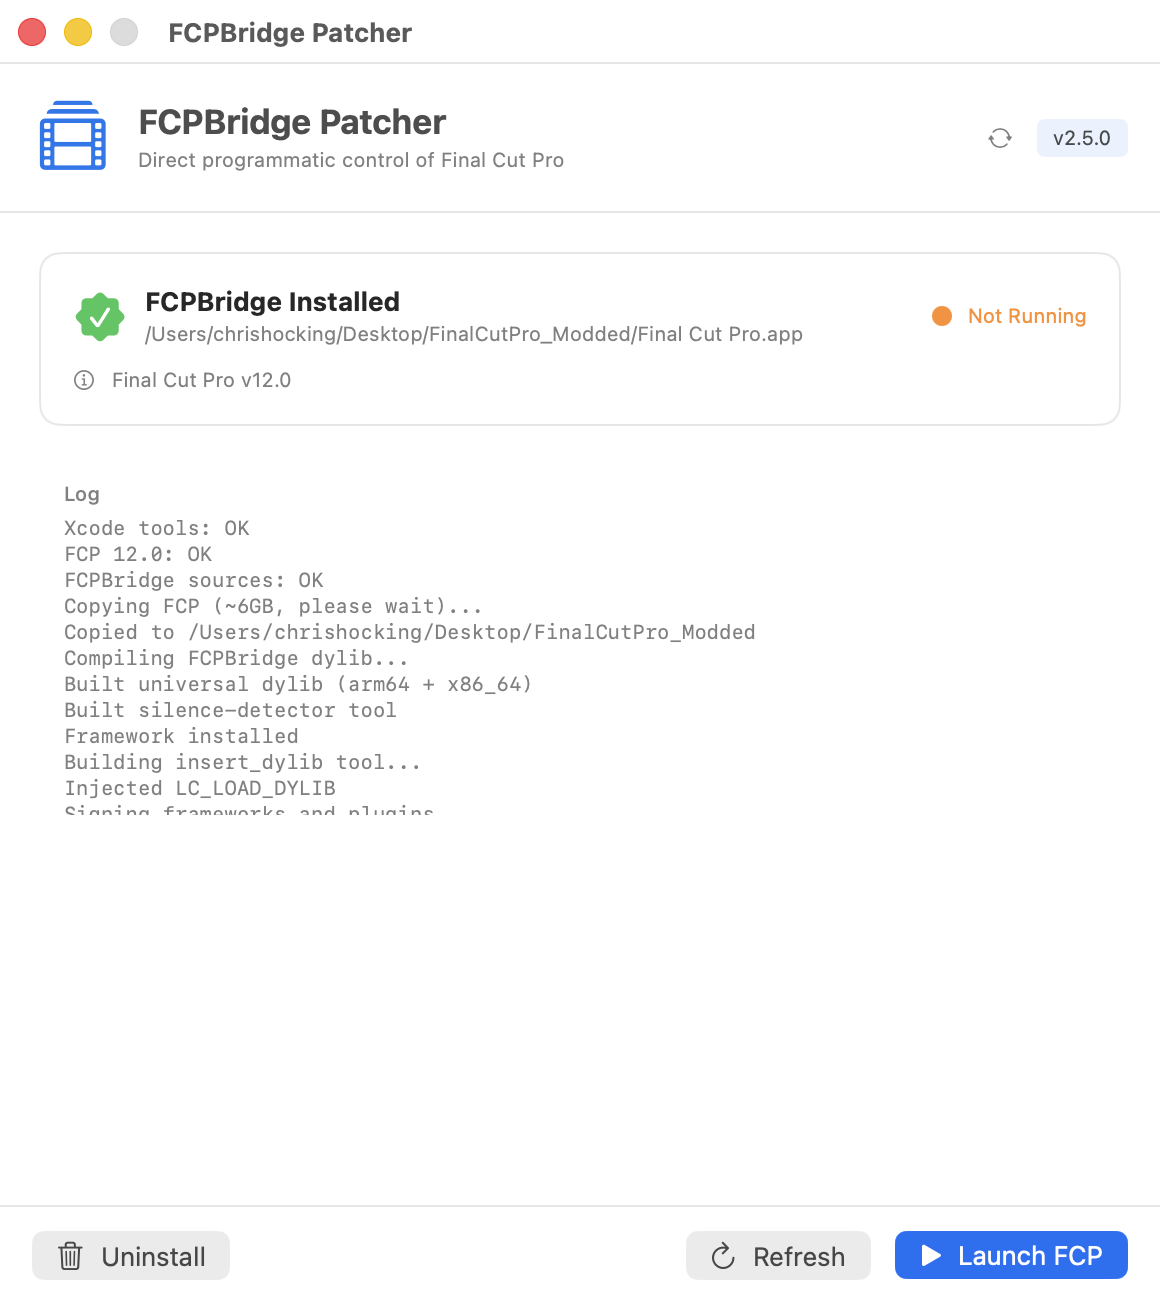Click the Not Running status label

point(1027,316)
